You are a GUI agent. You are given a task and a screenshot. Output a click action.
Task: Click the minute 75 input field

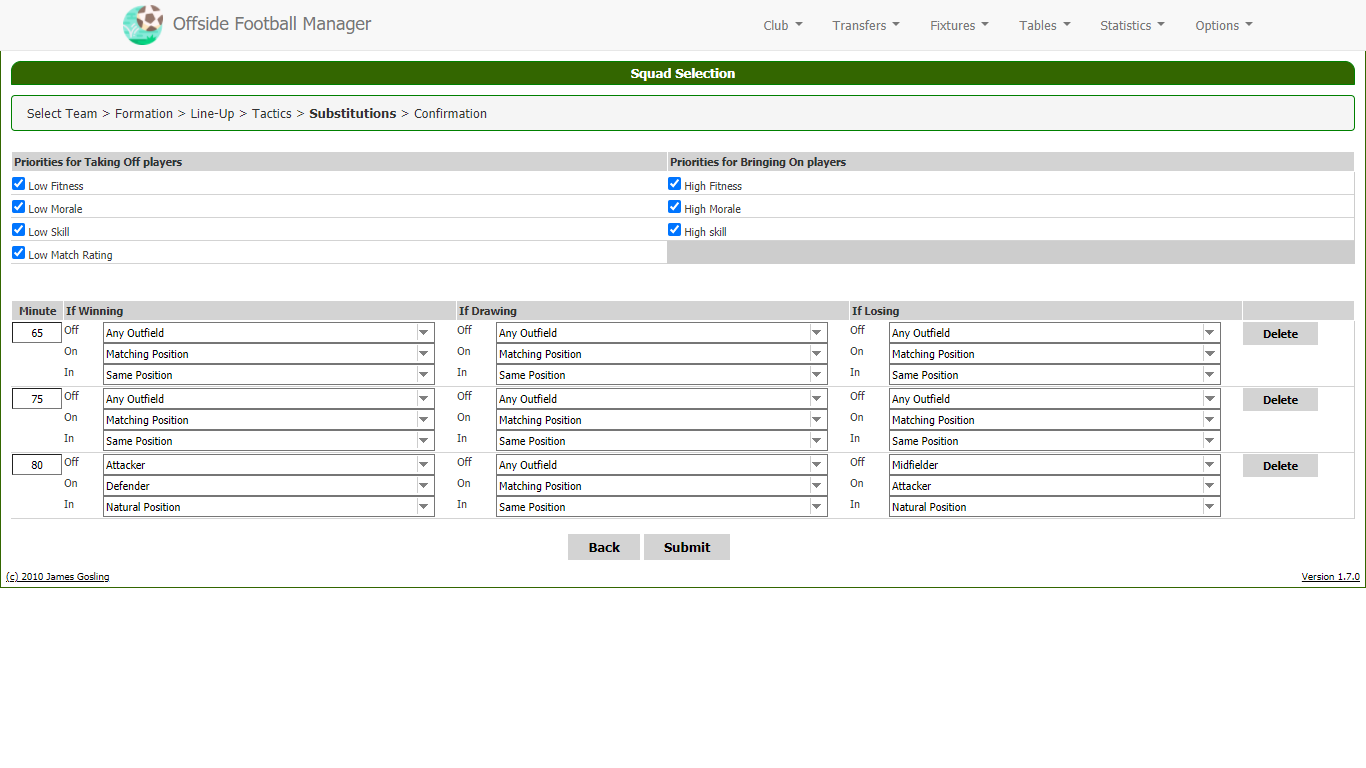(37, 399)
